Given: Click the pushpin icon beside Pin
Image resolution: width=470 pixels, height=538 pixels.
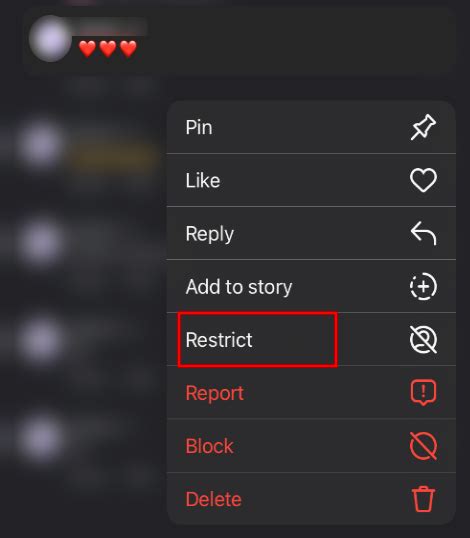Looking at the screenshot, I should [x=423, y=127].
